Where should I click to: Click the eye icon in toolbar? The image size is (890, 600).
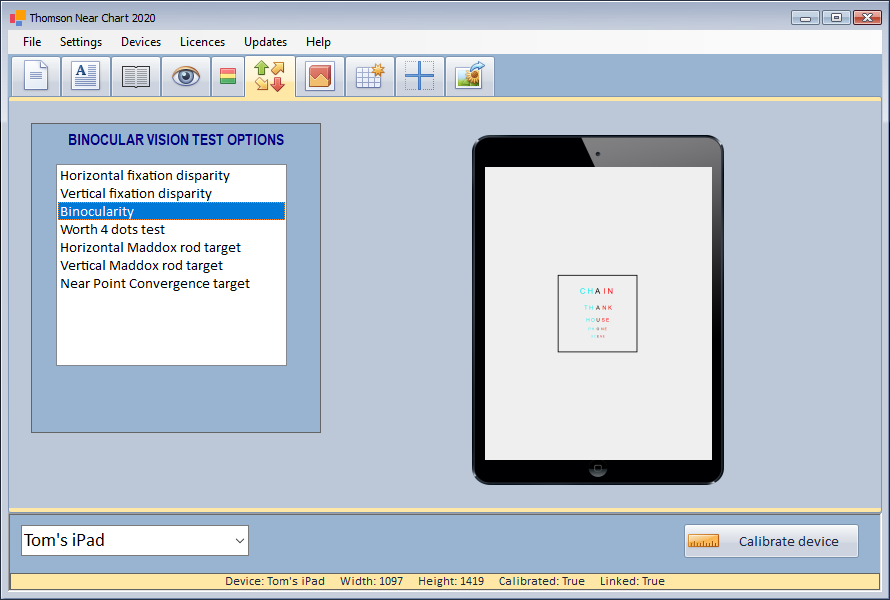point(186,77)
